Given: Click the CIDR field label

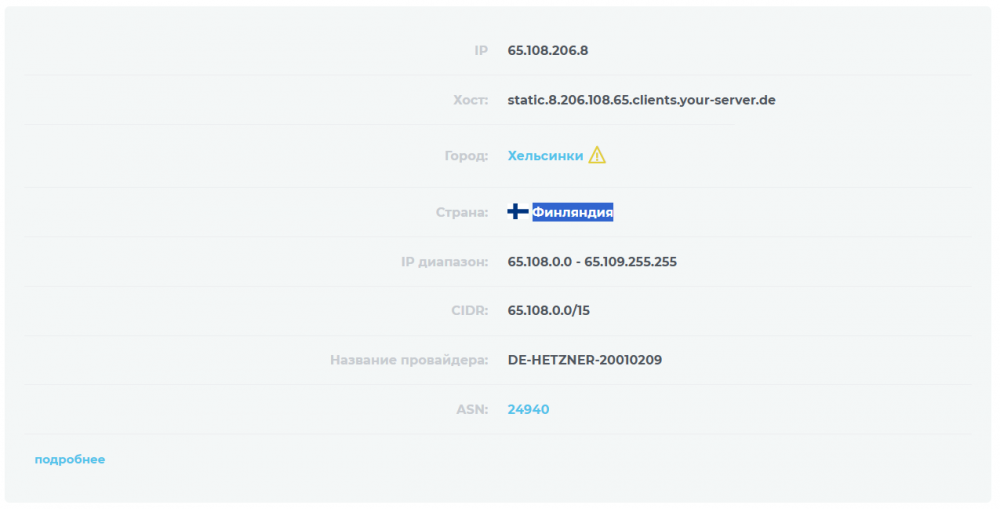Looking at the screenshot, I should (469, 310).
